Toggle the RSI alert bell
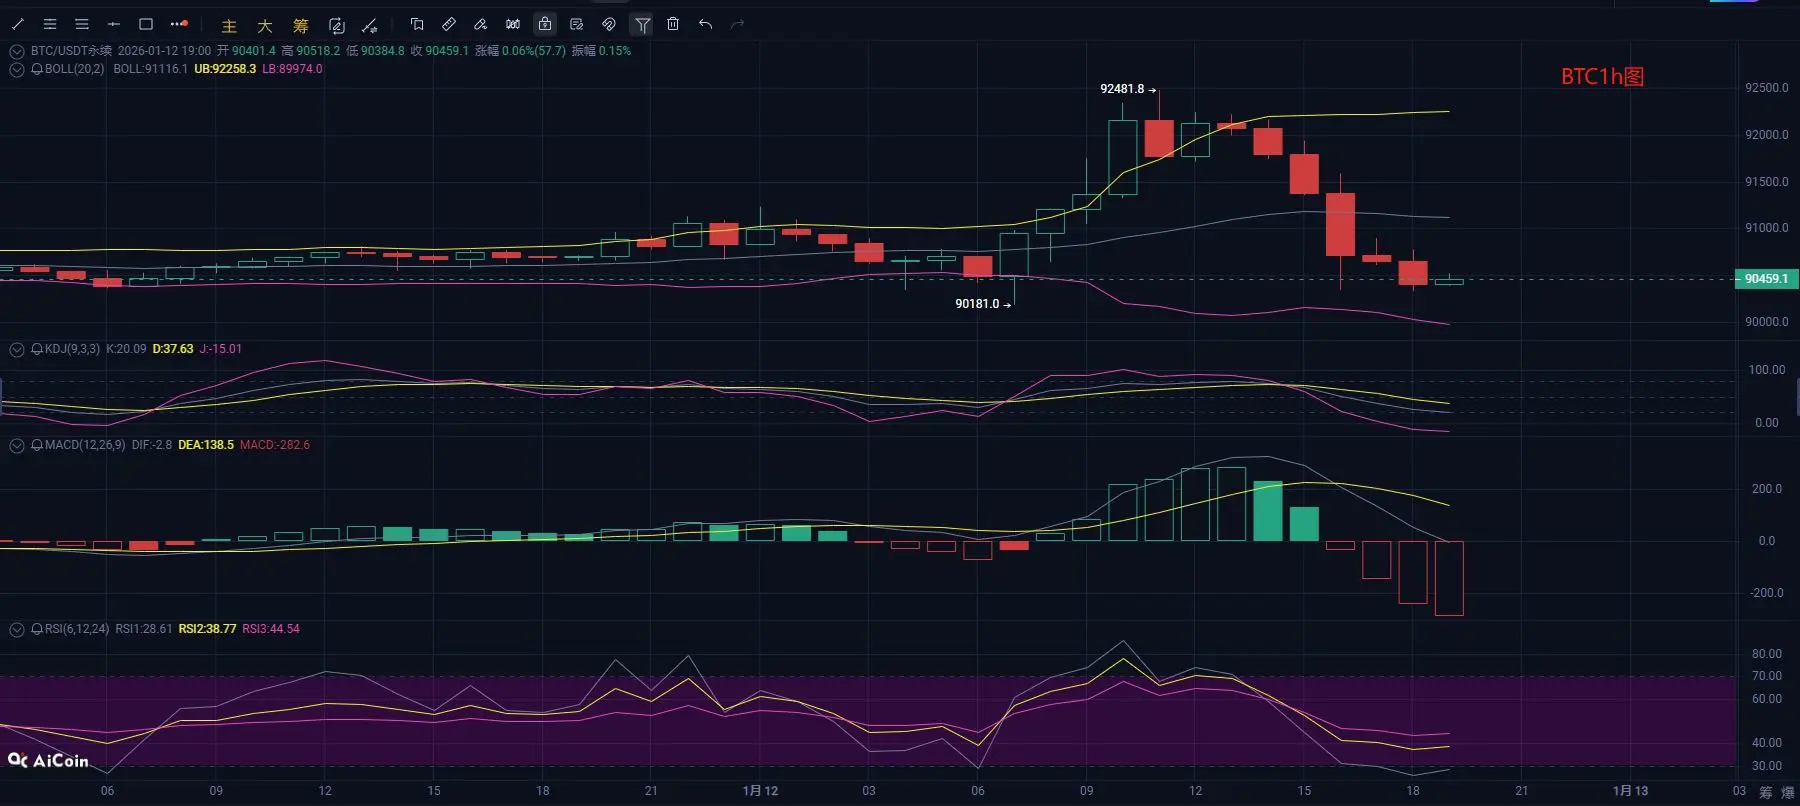Viewport: 1800px width, 806px height. (37, 630)
